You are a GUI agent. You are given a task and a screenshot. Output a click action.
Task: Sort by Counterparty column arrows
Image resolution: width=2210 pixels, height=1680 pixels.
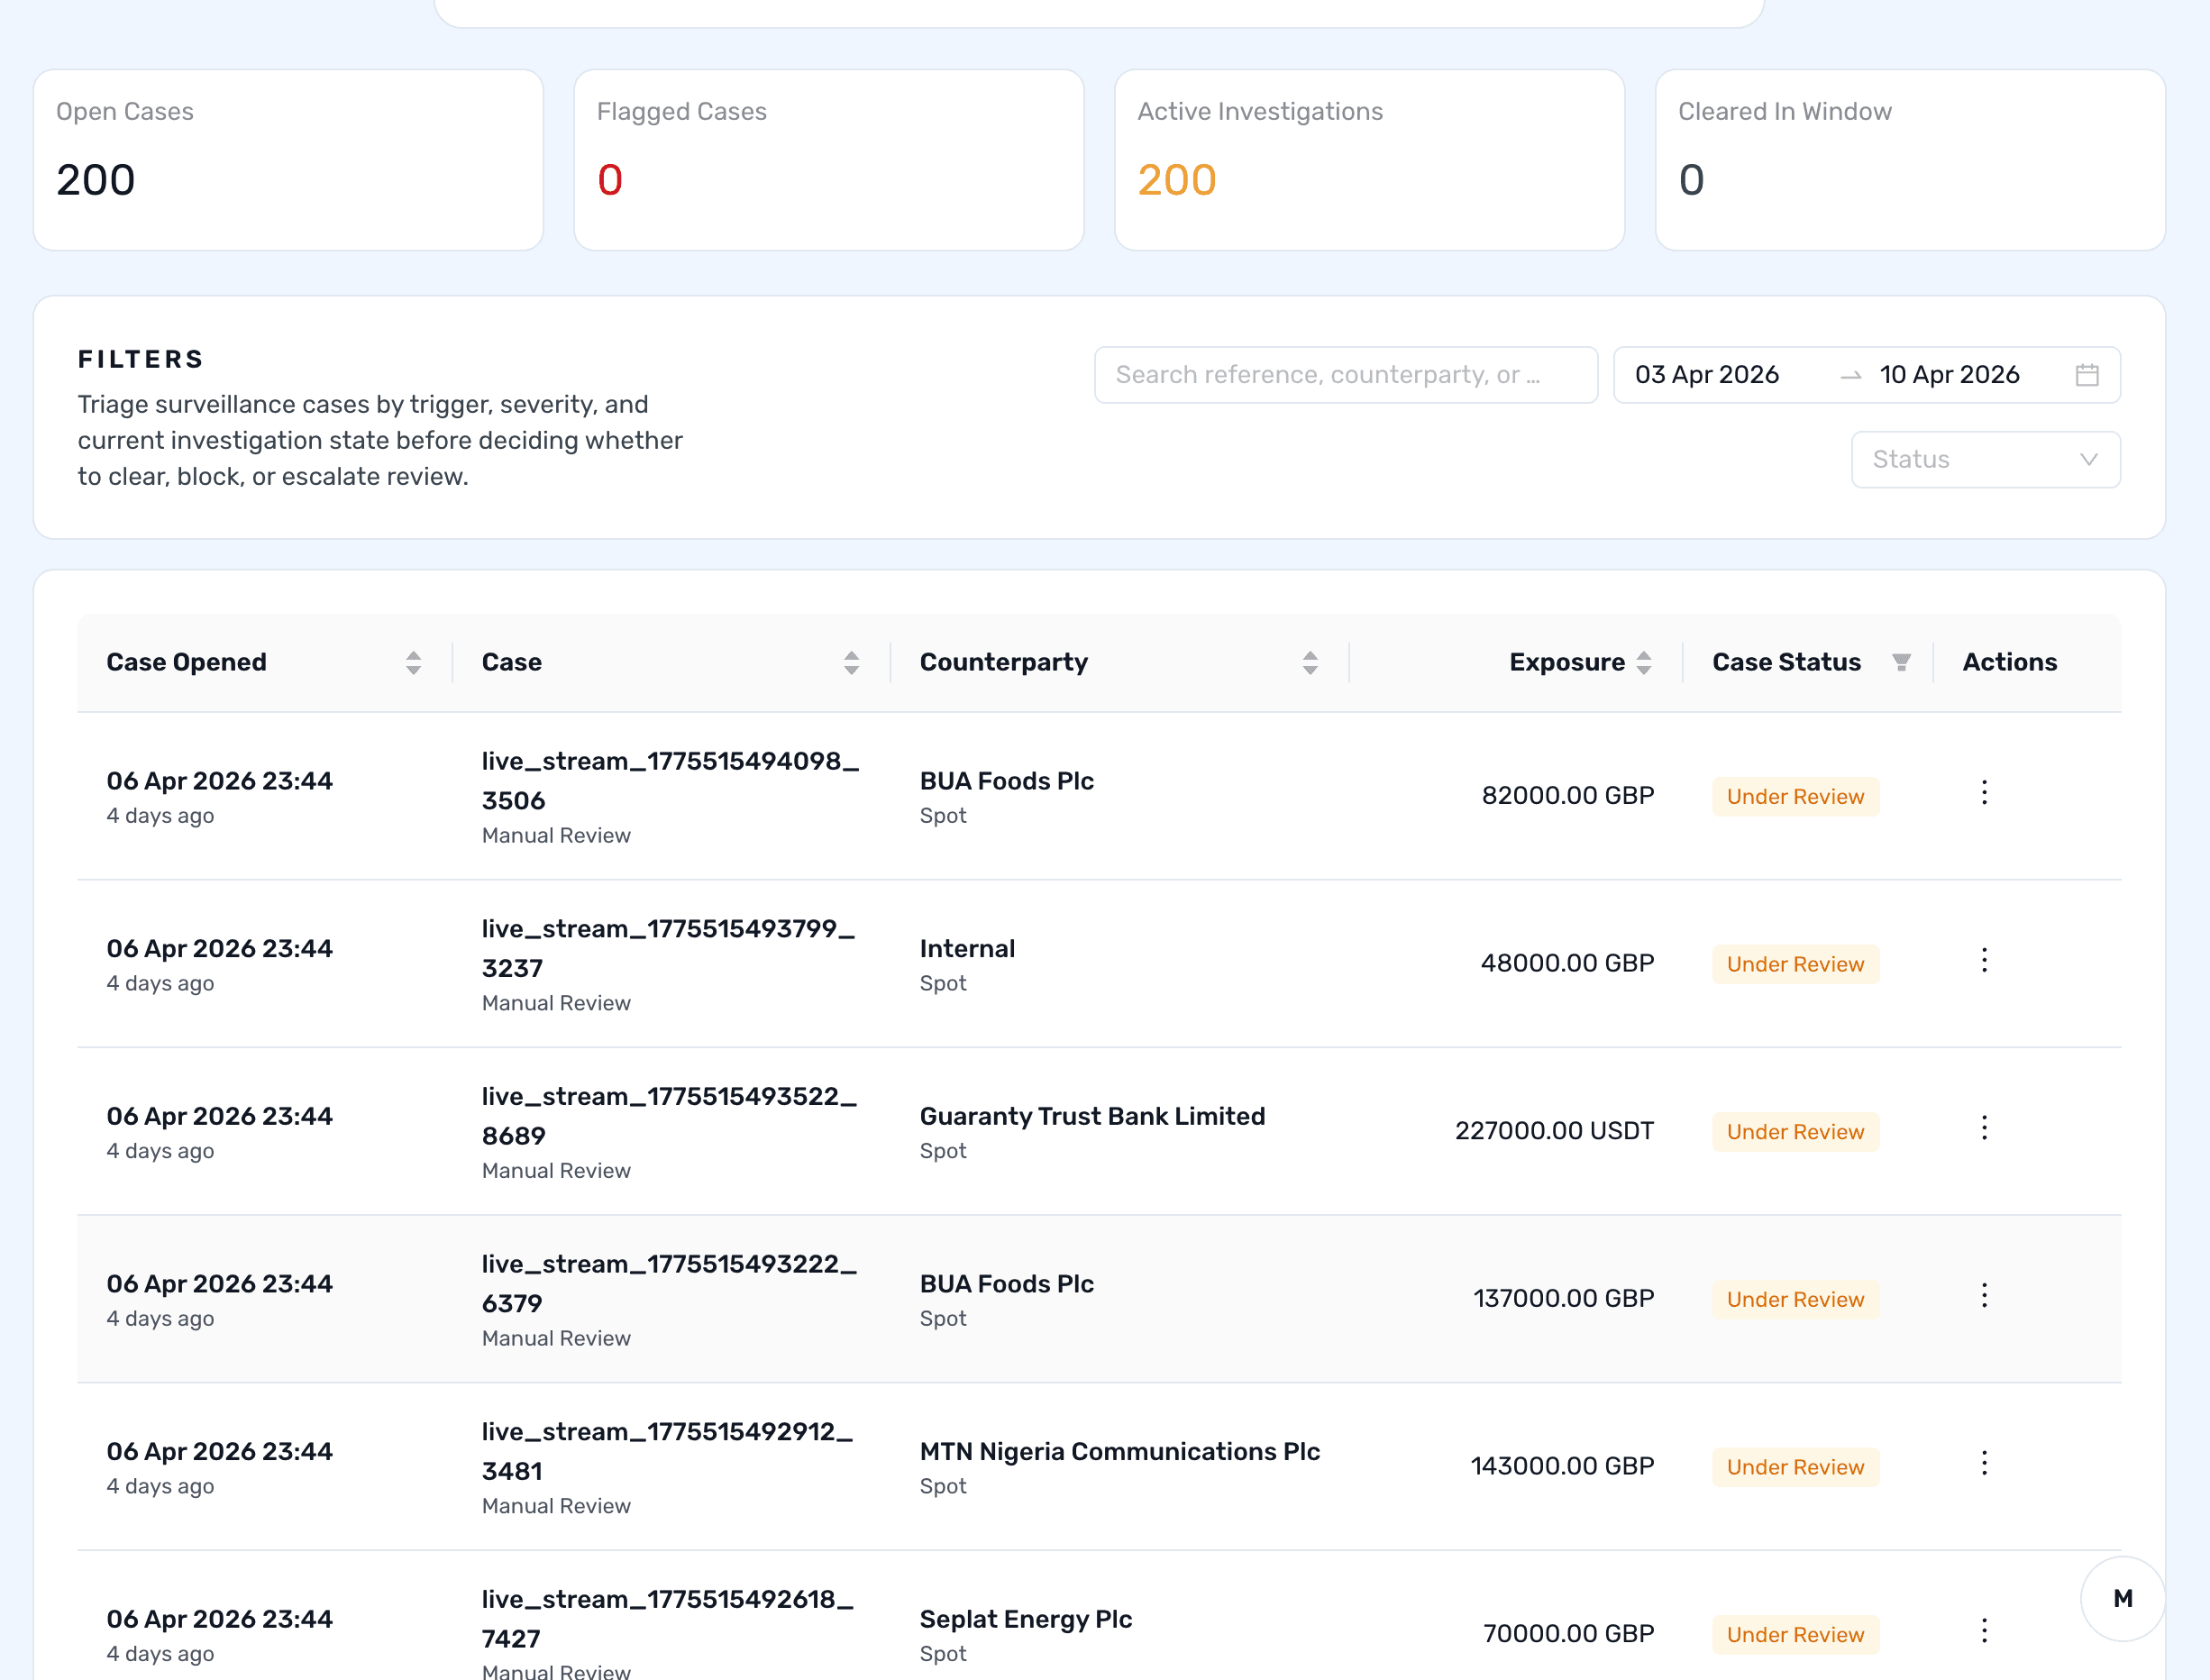[x=1310, y=663]
